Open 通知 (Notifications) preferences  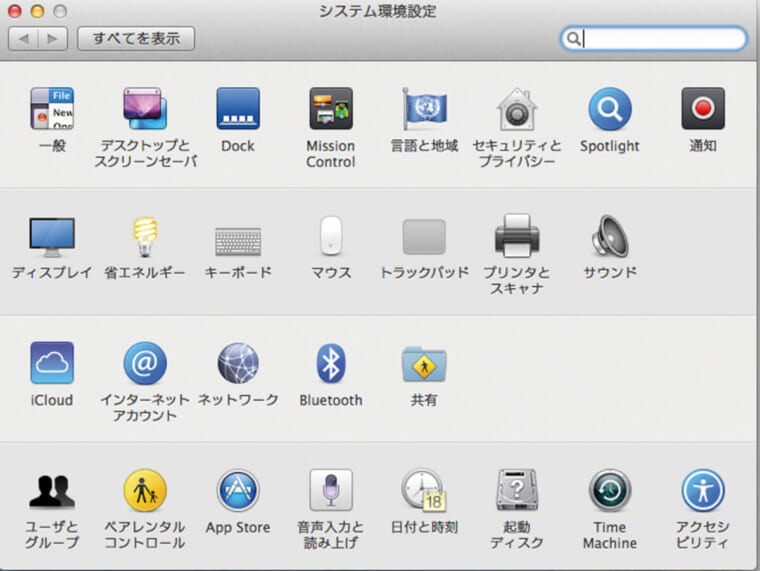pyautogui.click(x=703, y=109)
